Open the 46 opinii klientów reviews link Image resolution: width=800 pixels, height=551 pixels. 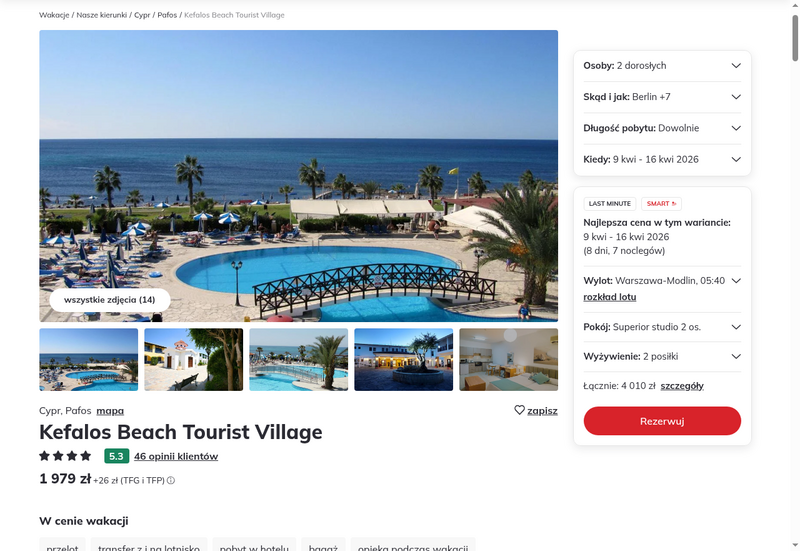tap(176, 457)
